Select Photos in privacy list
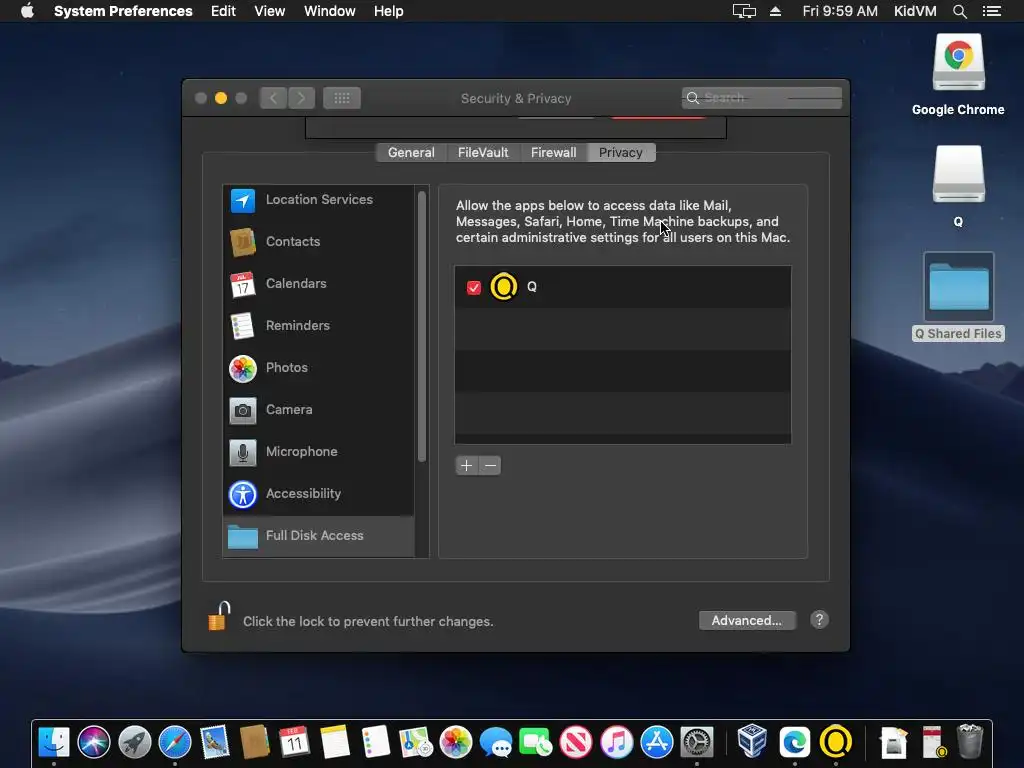 tap(319, 368)
